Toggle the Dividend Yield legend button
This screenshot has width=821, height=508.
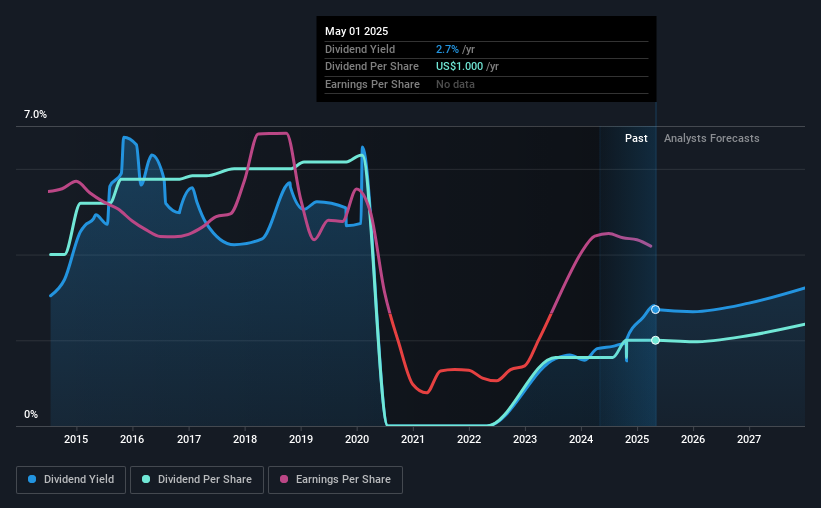tap(71, 480)
